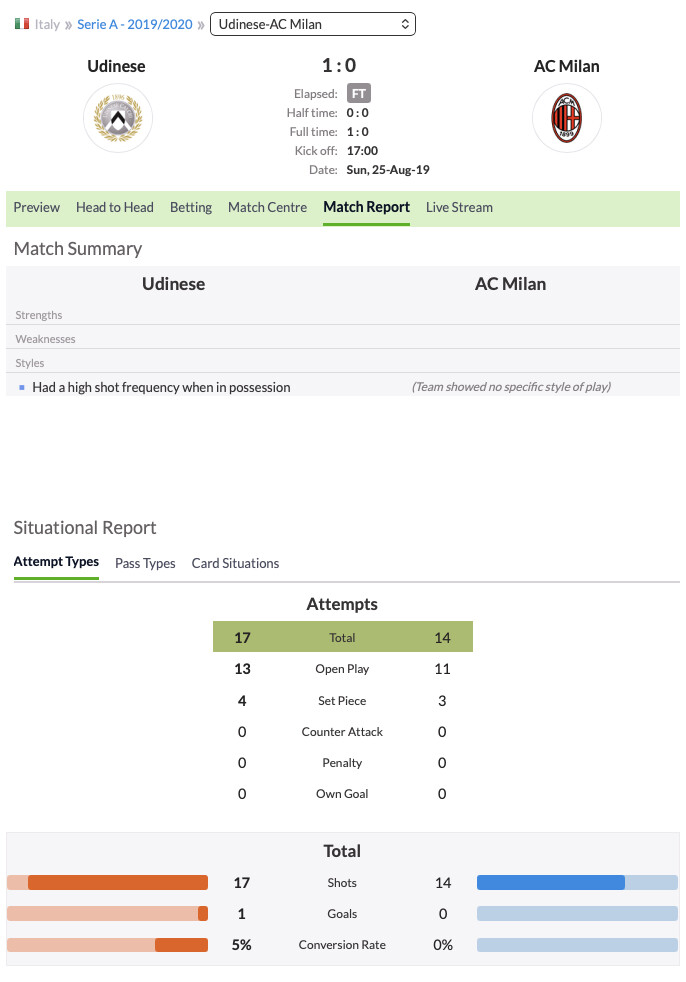The image size is (686, 982).
Task: Open the Match Centre tab
Action: [268, 207]
